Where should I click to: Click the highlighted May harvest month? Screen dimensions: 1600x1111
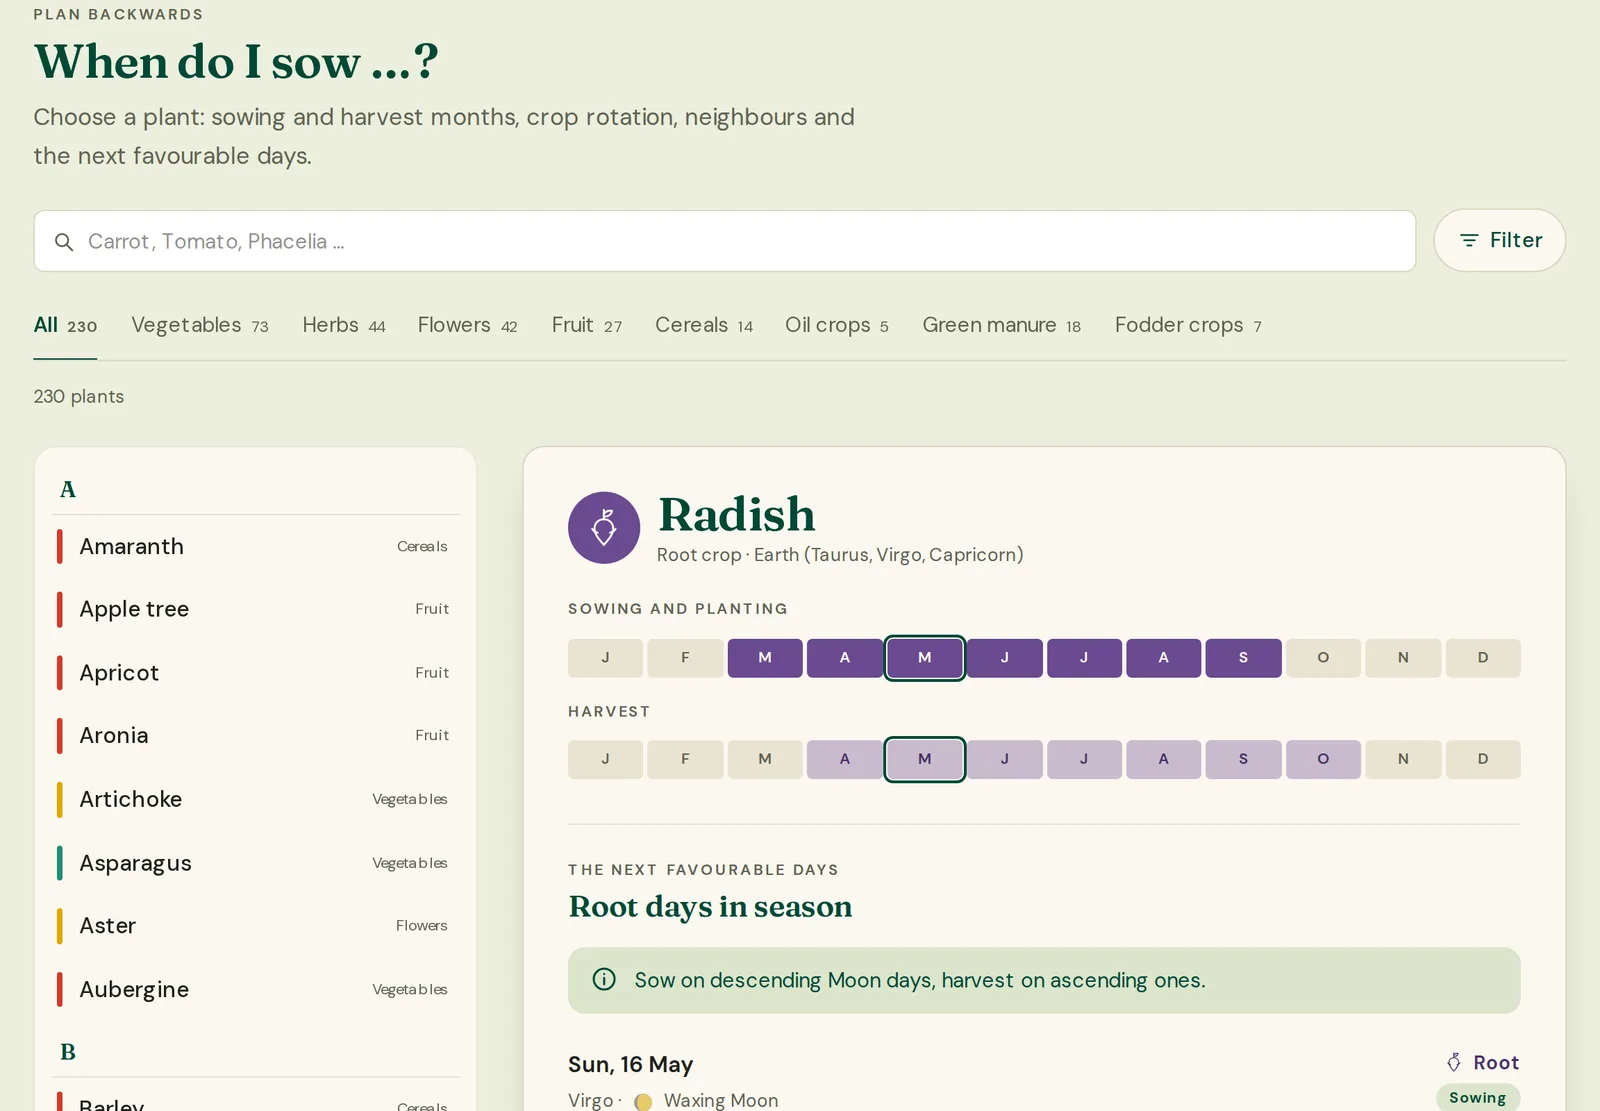coord(925,759)
